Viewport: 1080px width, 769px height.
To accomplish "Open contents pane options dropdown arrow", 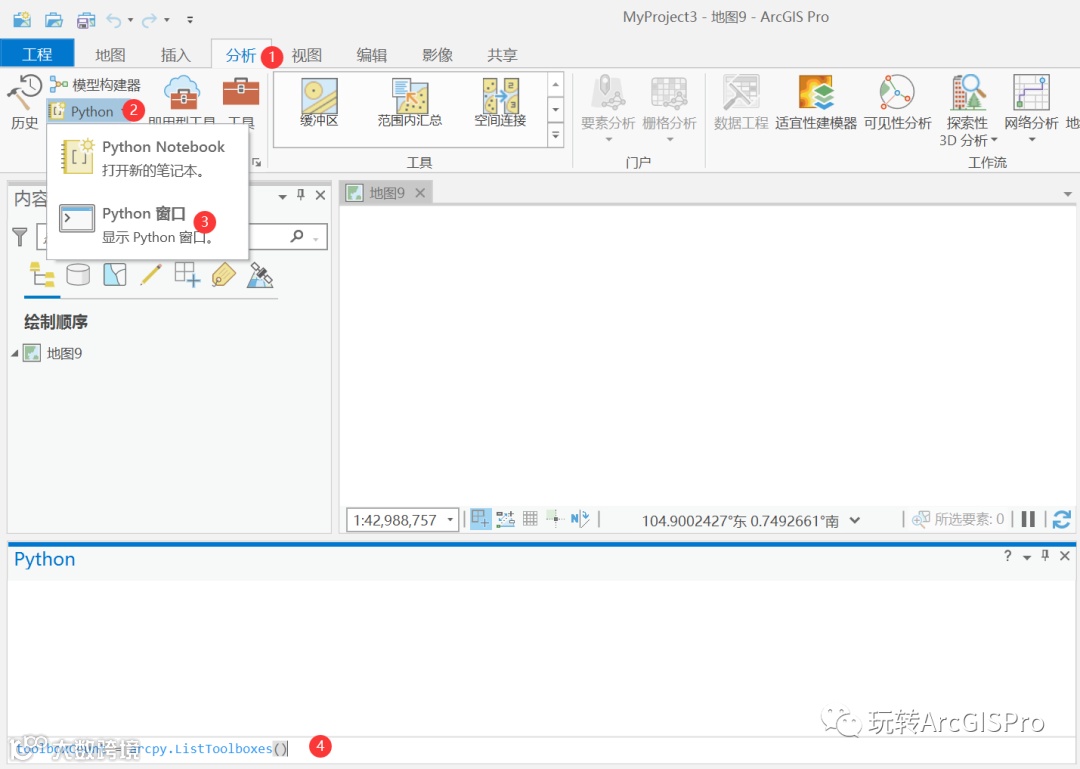I will 282,196.
